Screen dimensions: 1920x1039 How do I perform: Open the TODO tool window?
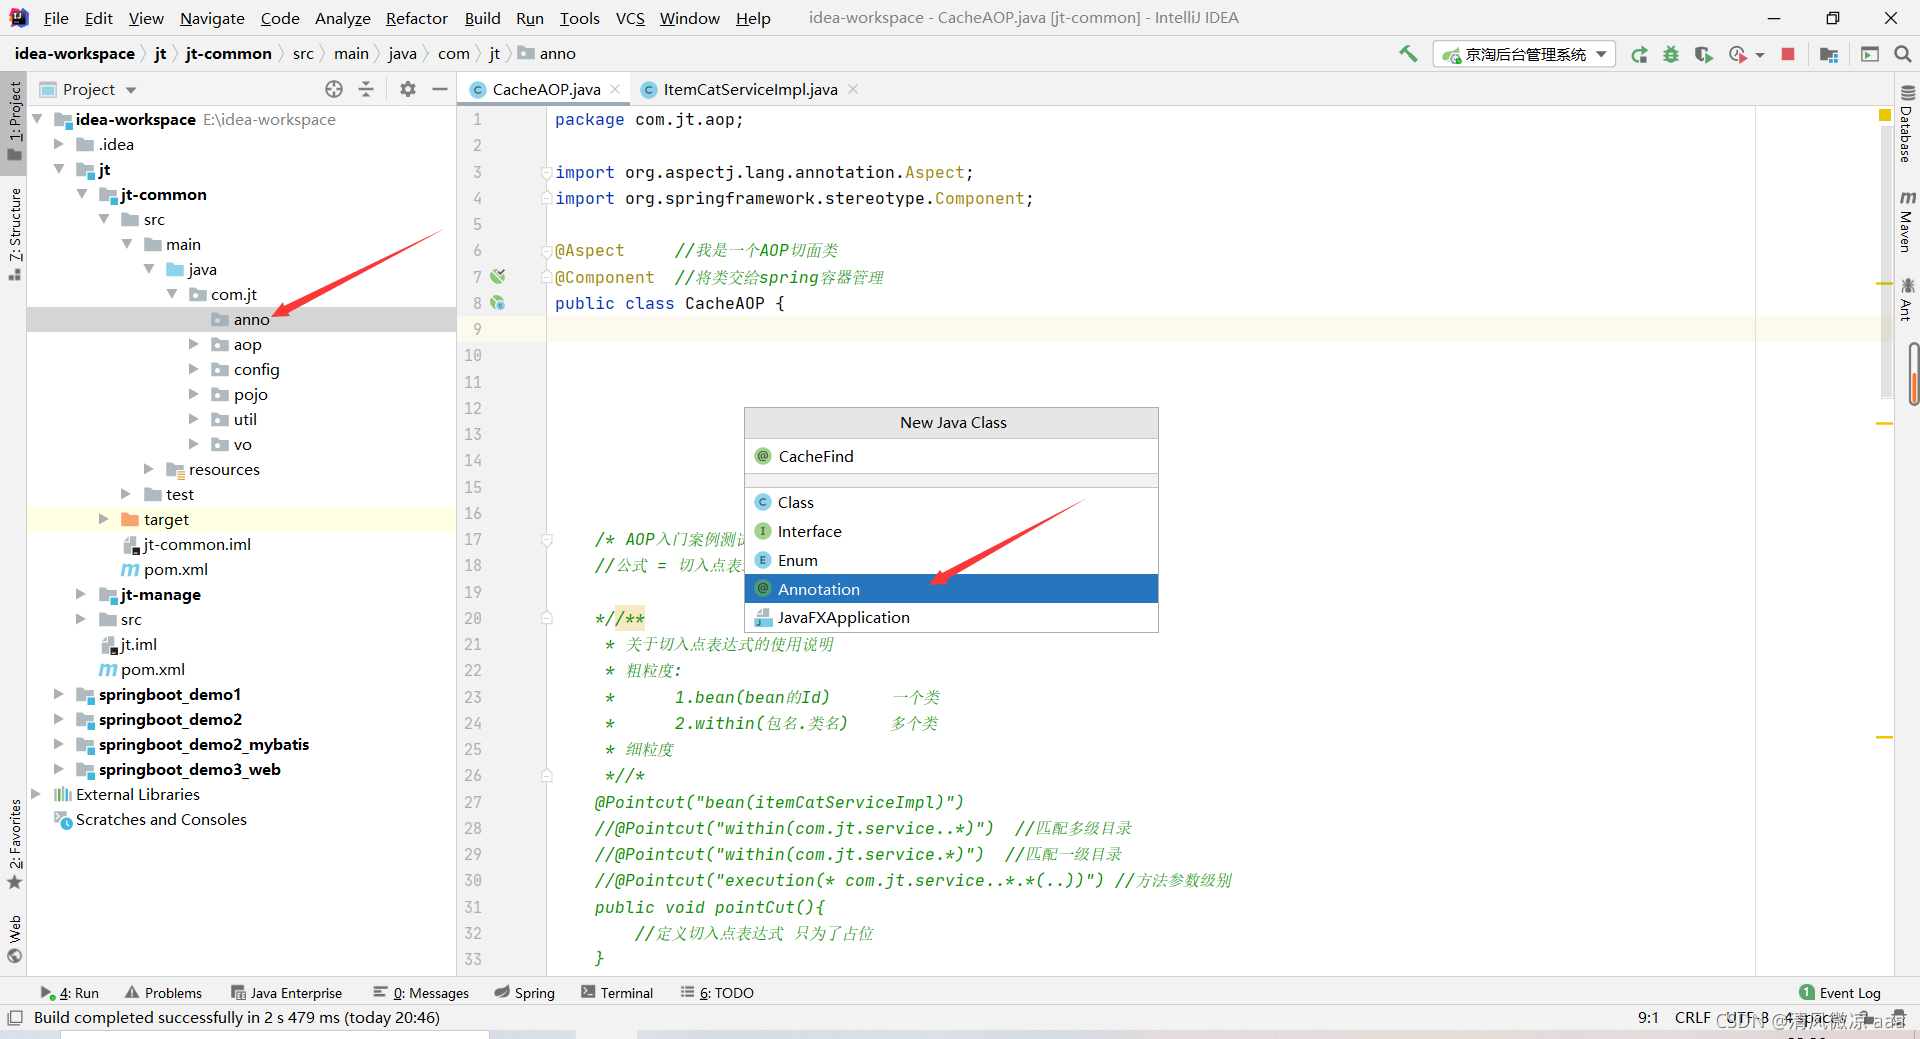coord(717,993)
